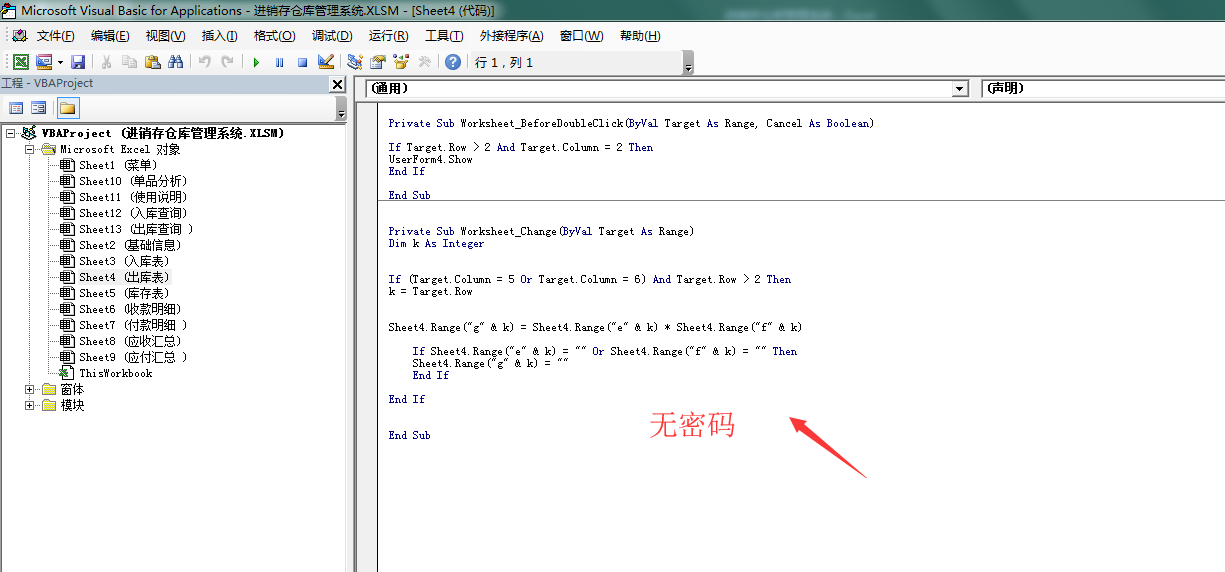Screen dimensions: 1225x572
Task: Click the Undo arrow icon
Action: click(x=204, y=62)
